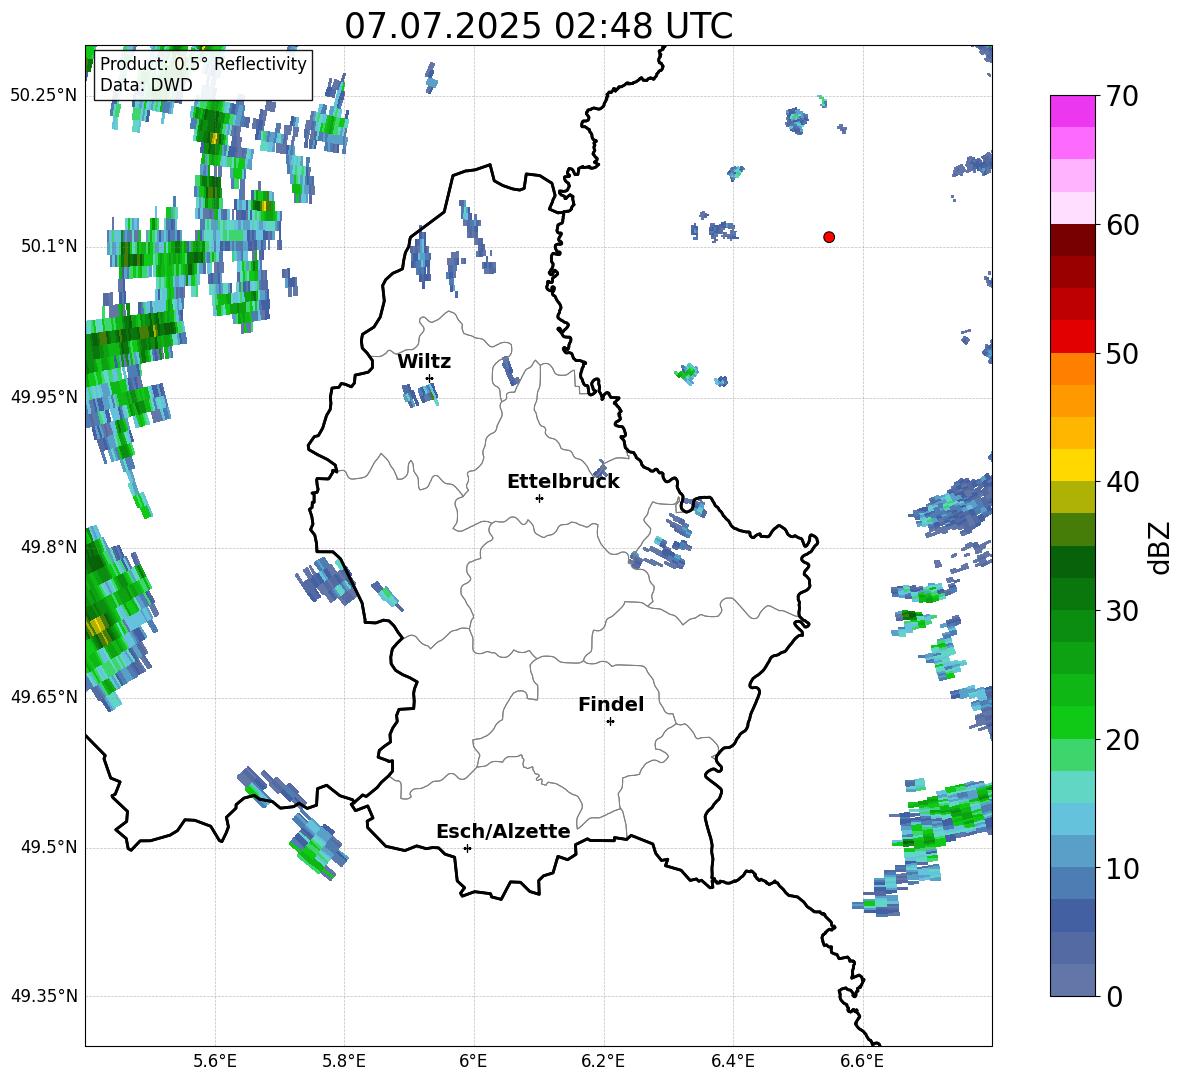Click the Findel station label
The image size is (1184, 1081).
point(611,704)
